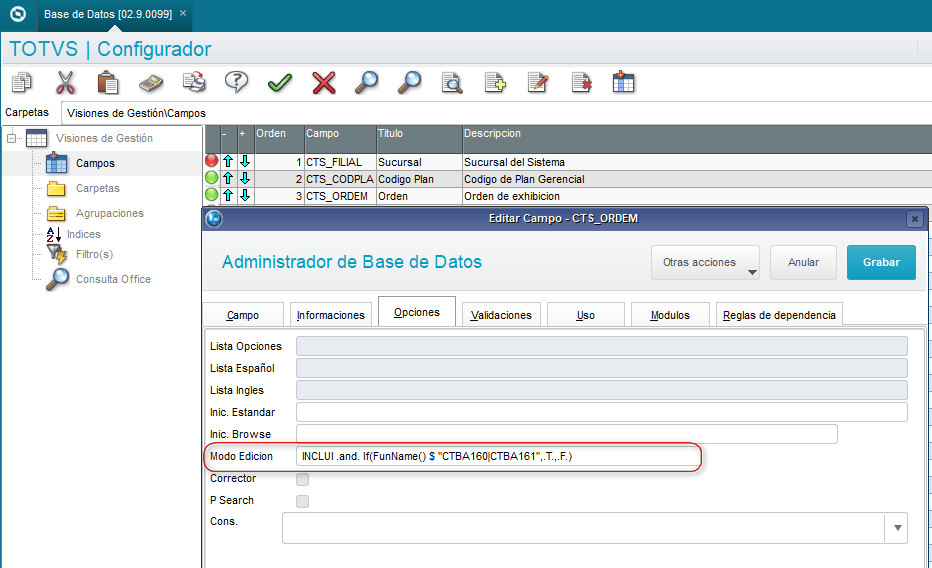Click the table fields toolbar icon
Screen dimensions: 932x568
pos(624,82)
